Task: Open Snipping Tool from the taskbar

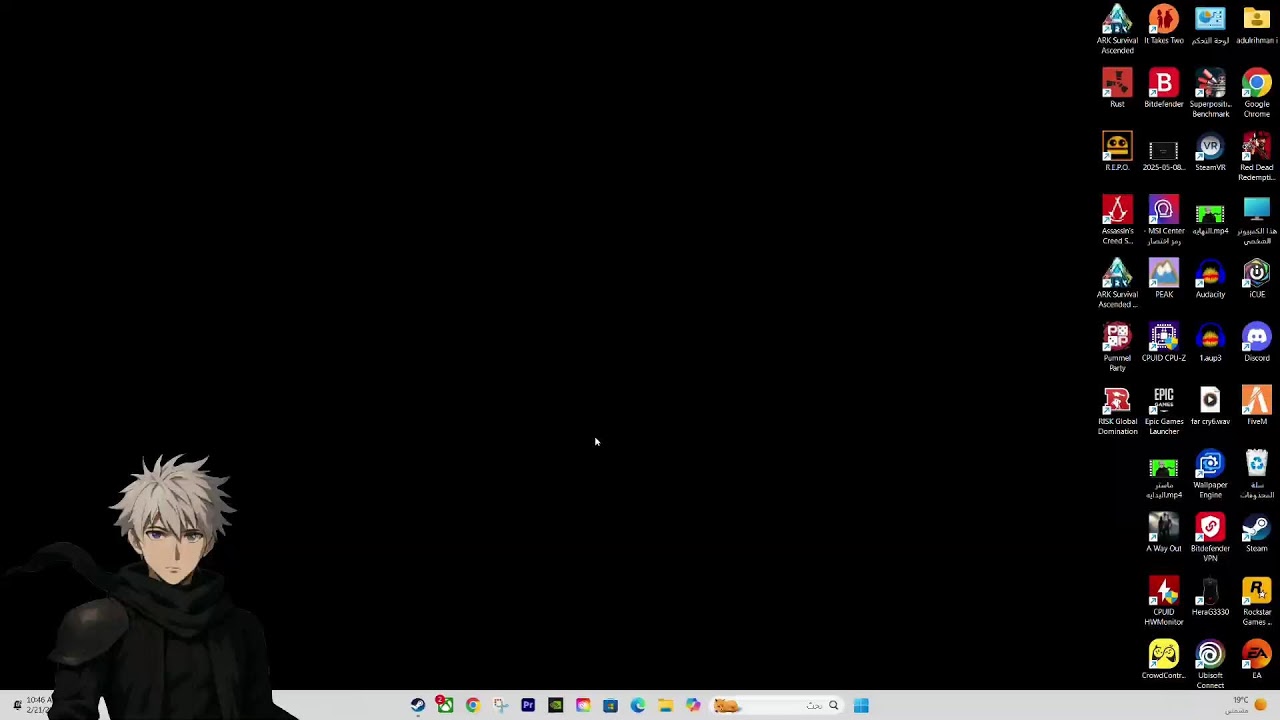Action: 500,705
